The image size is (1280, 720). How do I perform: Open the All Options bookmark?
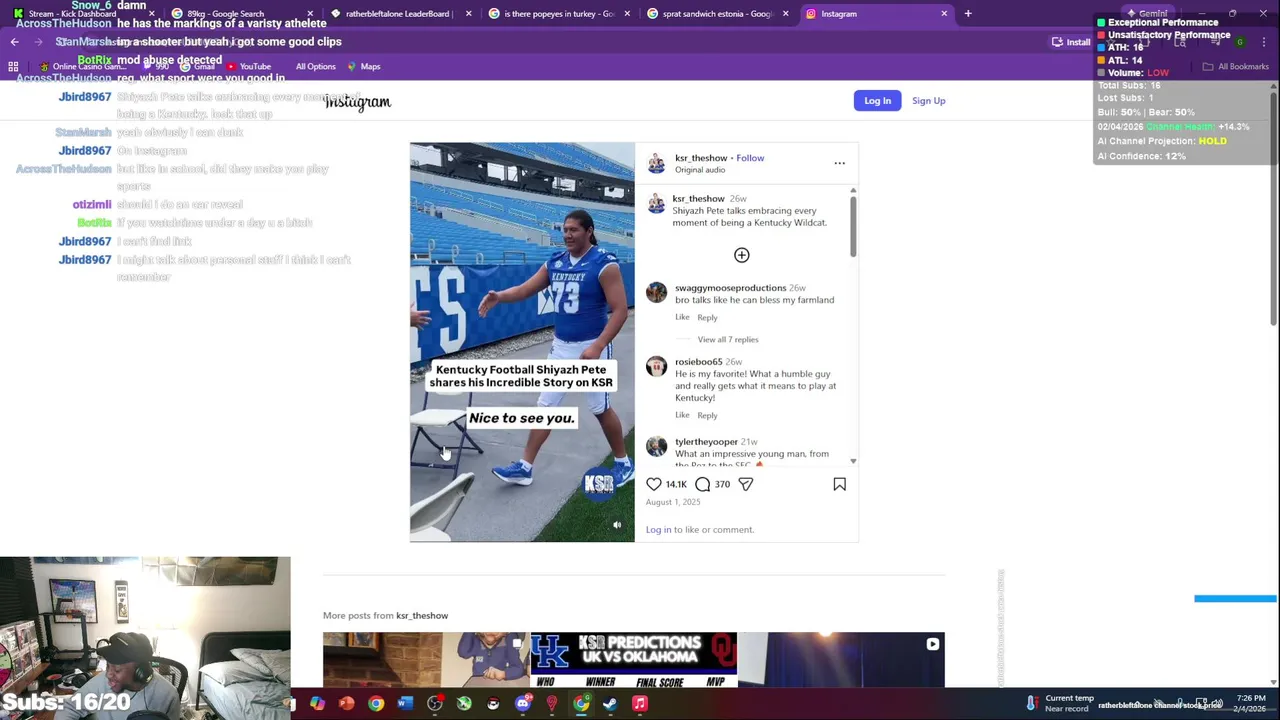pos(315,66)
